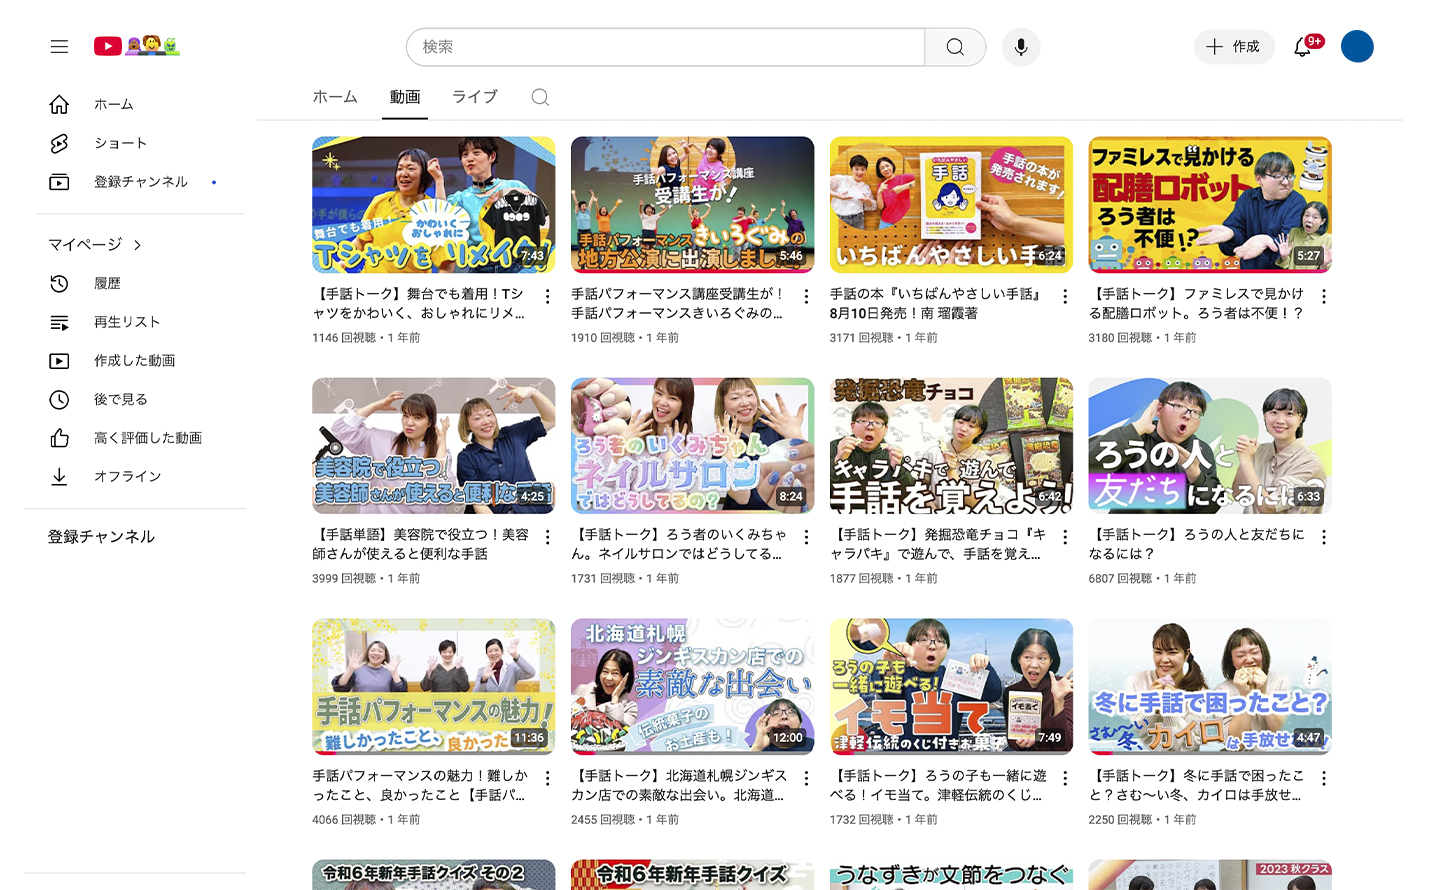Expand the マイページ section chevron
Viewport: 1440px width, 890px height.
[x=137, y=245]
